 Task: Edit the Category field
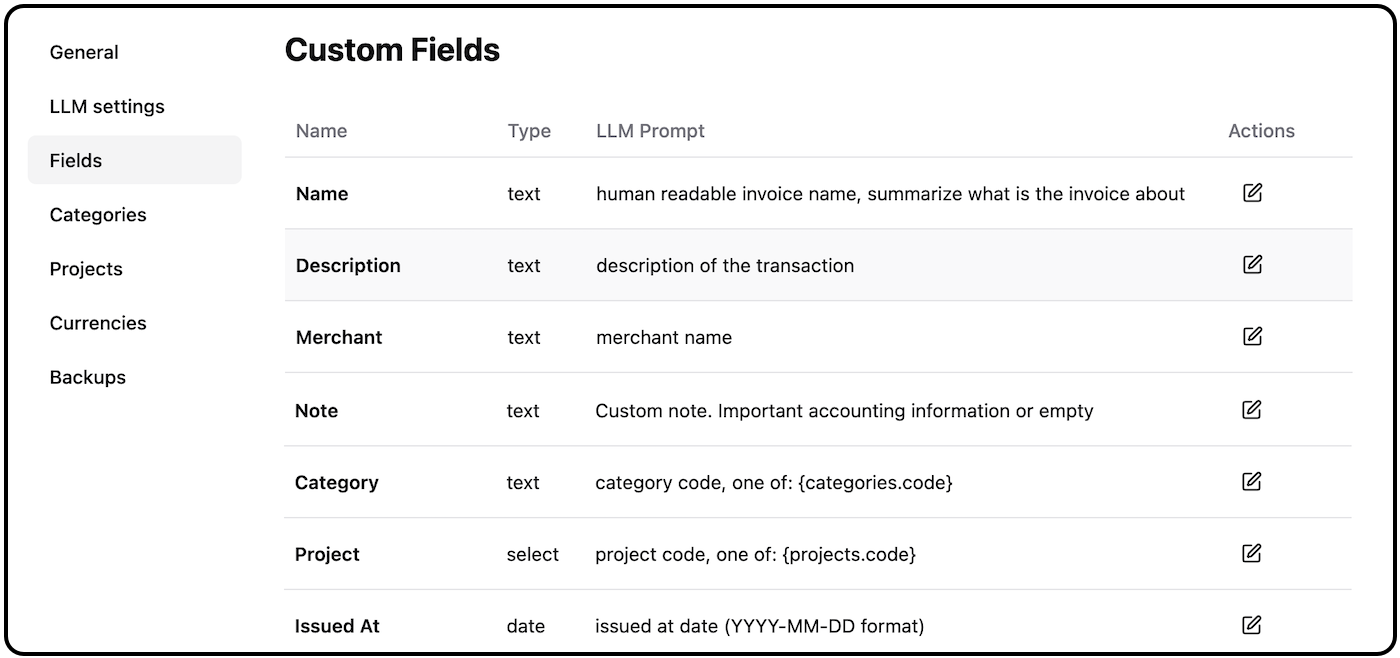coord(1252,481)
